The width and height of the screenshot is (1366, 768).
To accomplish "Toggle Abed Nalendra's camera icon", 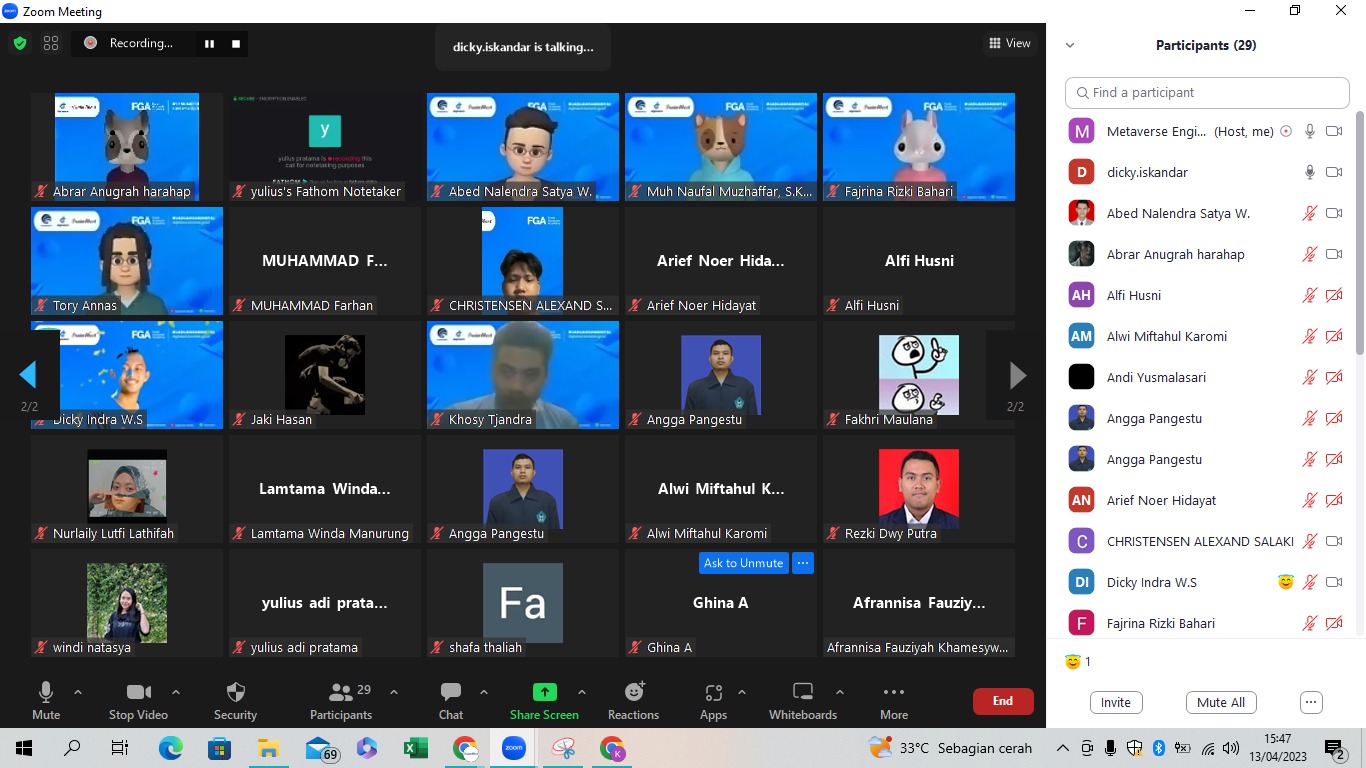I will click(1335, 213).
